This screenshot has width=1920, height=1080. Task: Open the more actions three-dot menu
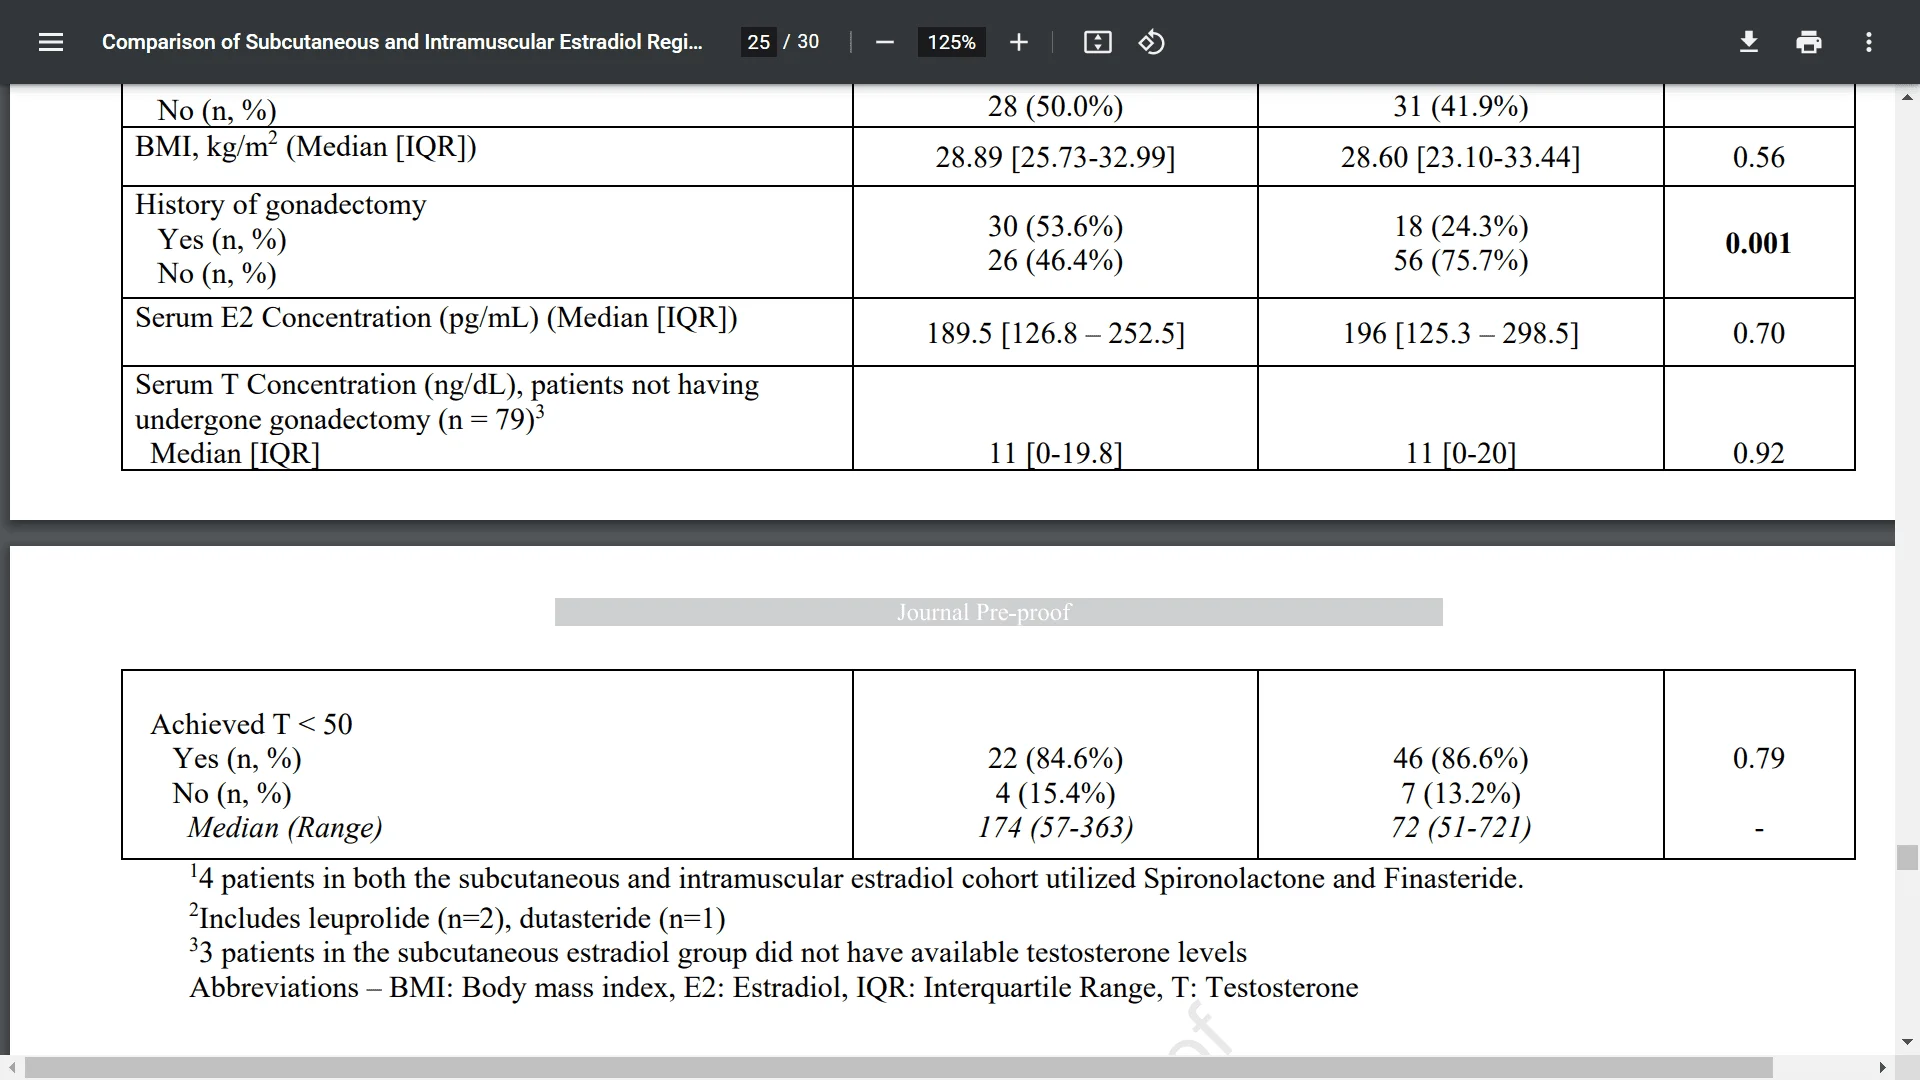pos(1868,42)
